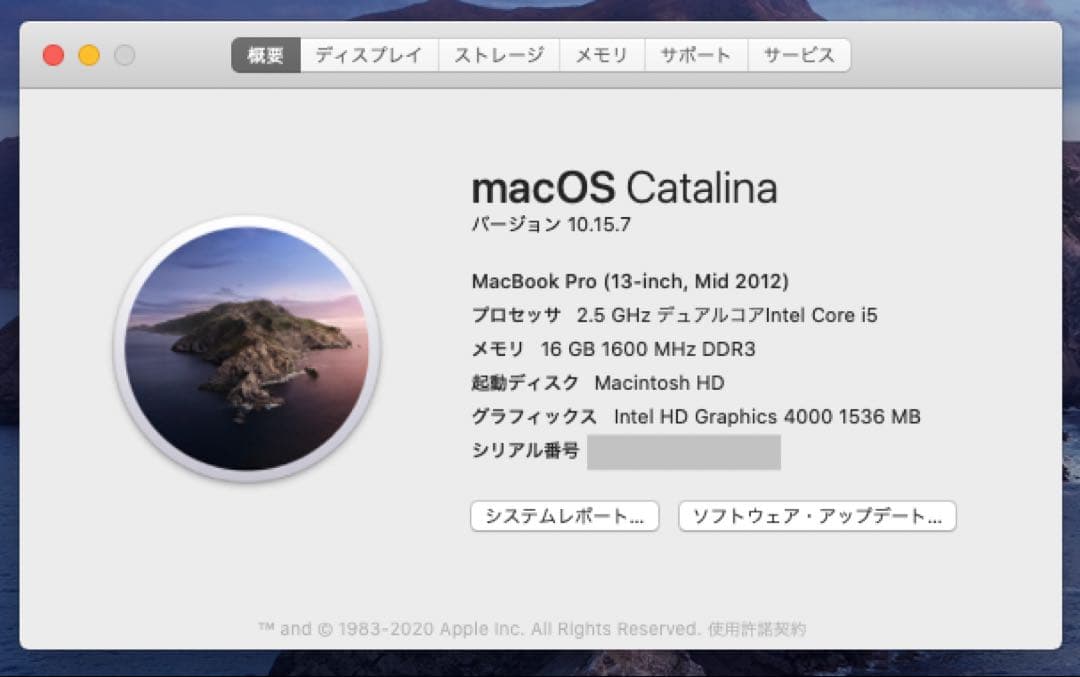Click the システムレポート button
Image resolution: width=1080 pixels, height=677 pixels.
tap(565, 516)
